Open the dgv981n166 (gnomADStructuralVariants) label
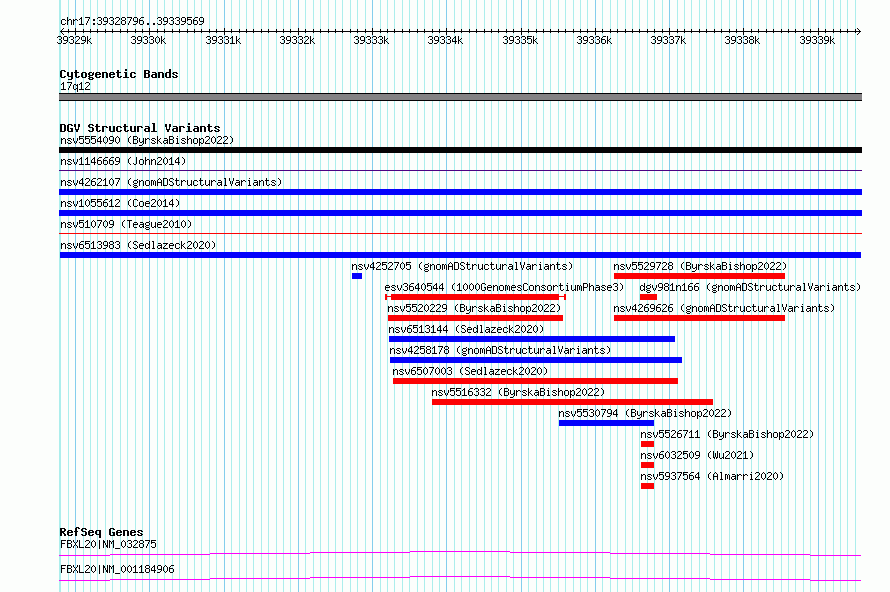890x592 pixels. [x=750, y=287]
